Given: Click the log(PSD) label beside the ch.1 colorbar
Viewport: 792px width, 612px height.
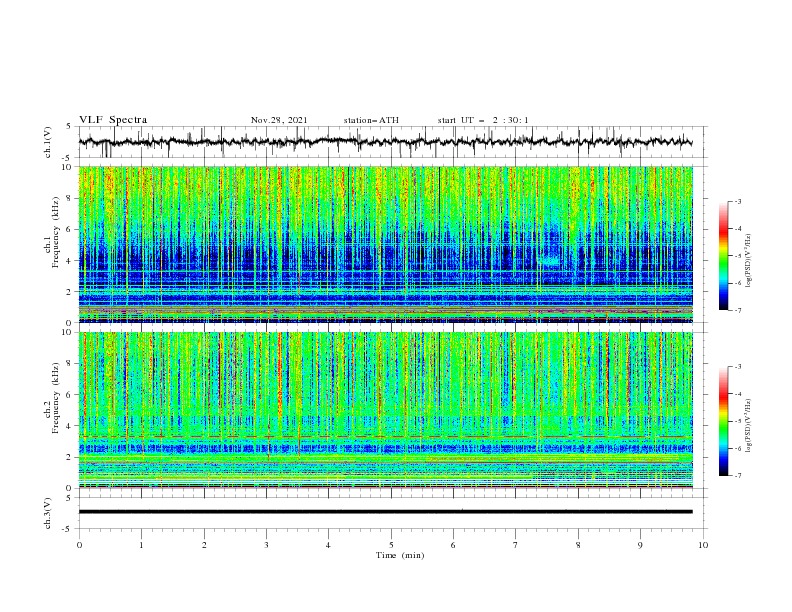Looking at the screenshot, I should point(748,261).
